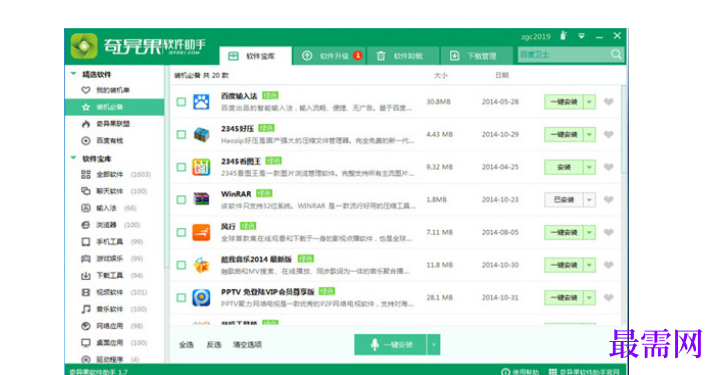The width and height of the screenshot is (721, 375).
Task: Open install dropdown arrow for 2345看图王
Action: click(x=589, y=167)
